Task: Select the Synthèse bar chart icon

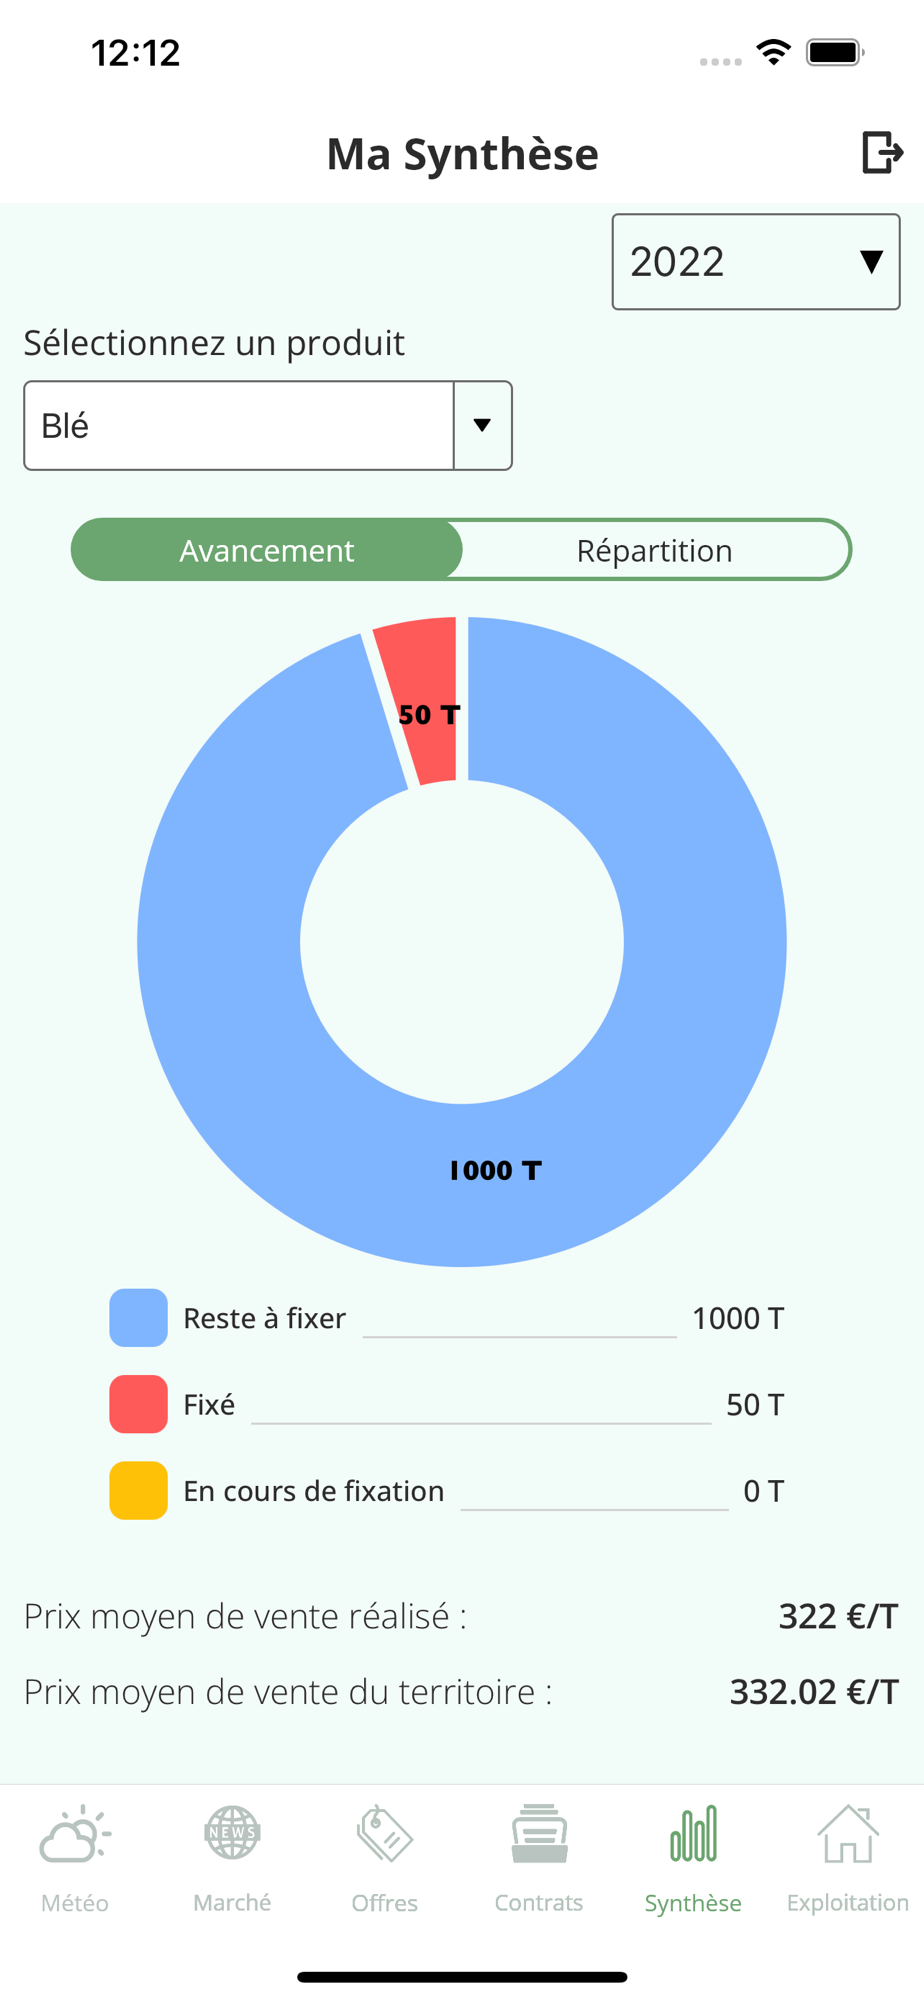Action: [x=693, y=1834]
